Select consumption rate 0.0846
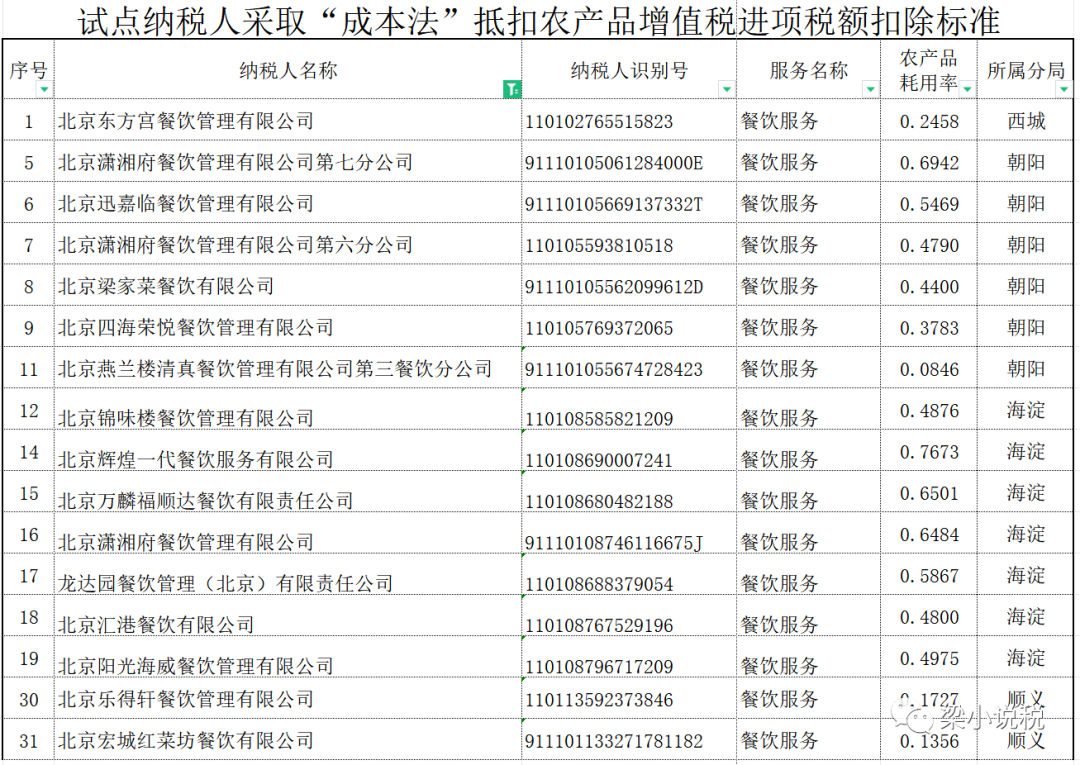The width and height of the screenshot is (1080, 765). point(928,368)
